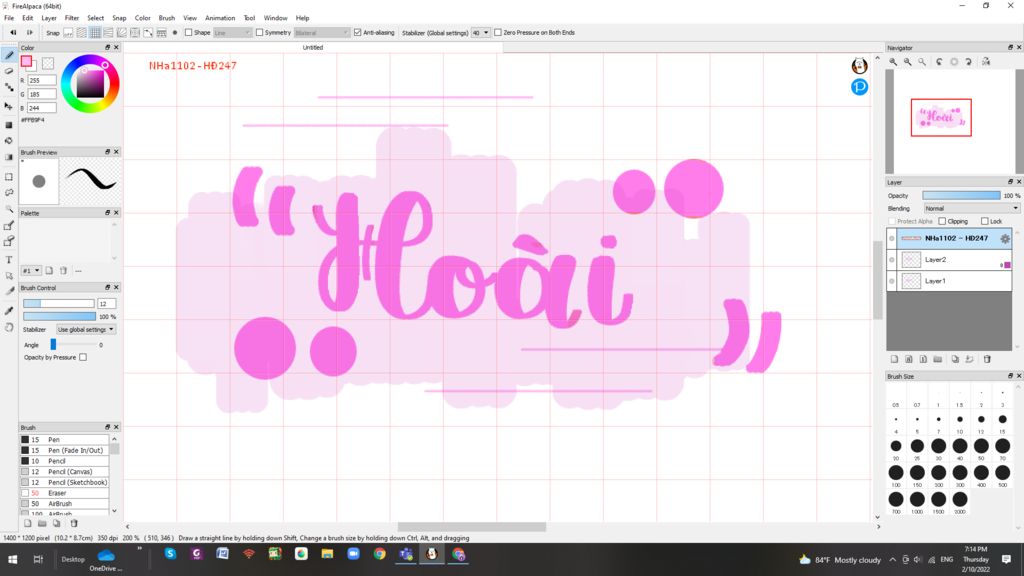Open the Shape type dropdown
This screenshot has width=1024, height=576.
click(232, 33)
